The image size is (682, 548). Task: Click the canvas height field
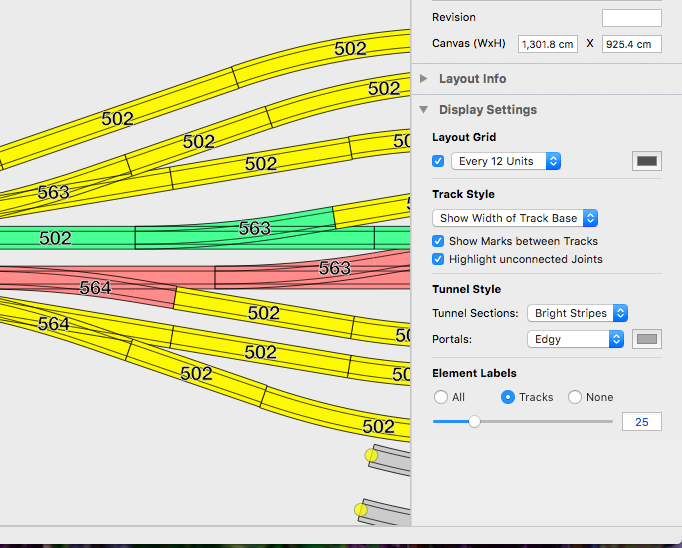(x=631, y=44)
